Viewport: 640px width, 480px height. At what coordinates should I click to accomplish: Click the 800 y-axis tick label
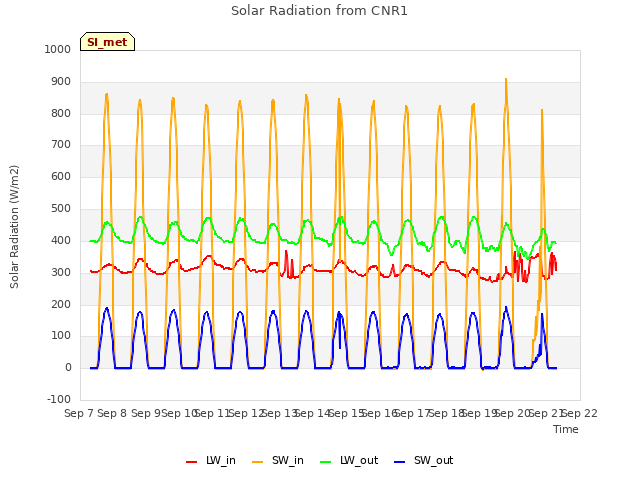tap(61, 113)
